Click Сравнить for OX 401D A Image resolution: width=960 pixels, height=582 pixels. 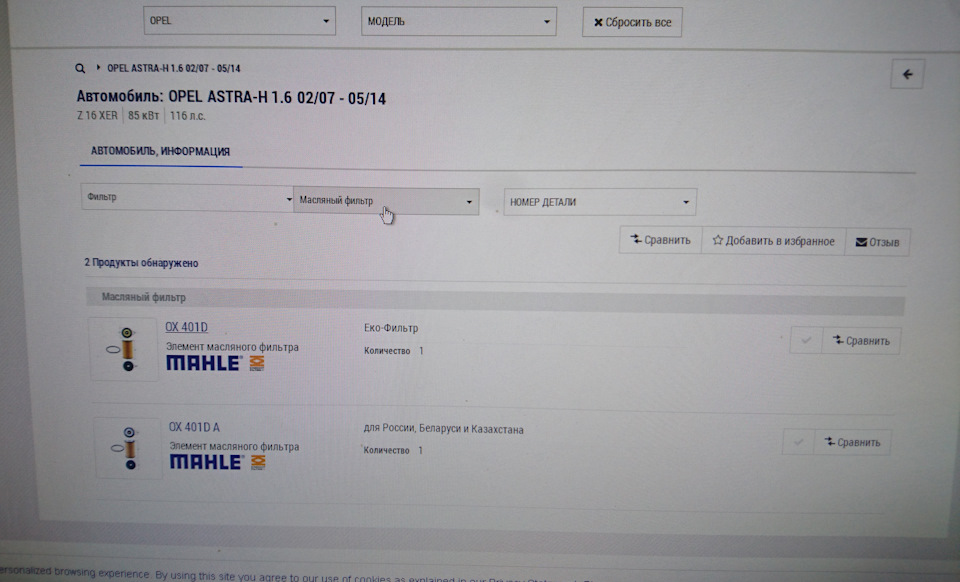(852, 442)
